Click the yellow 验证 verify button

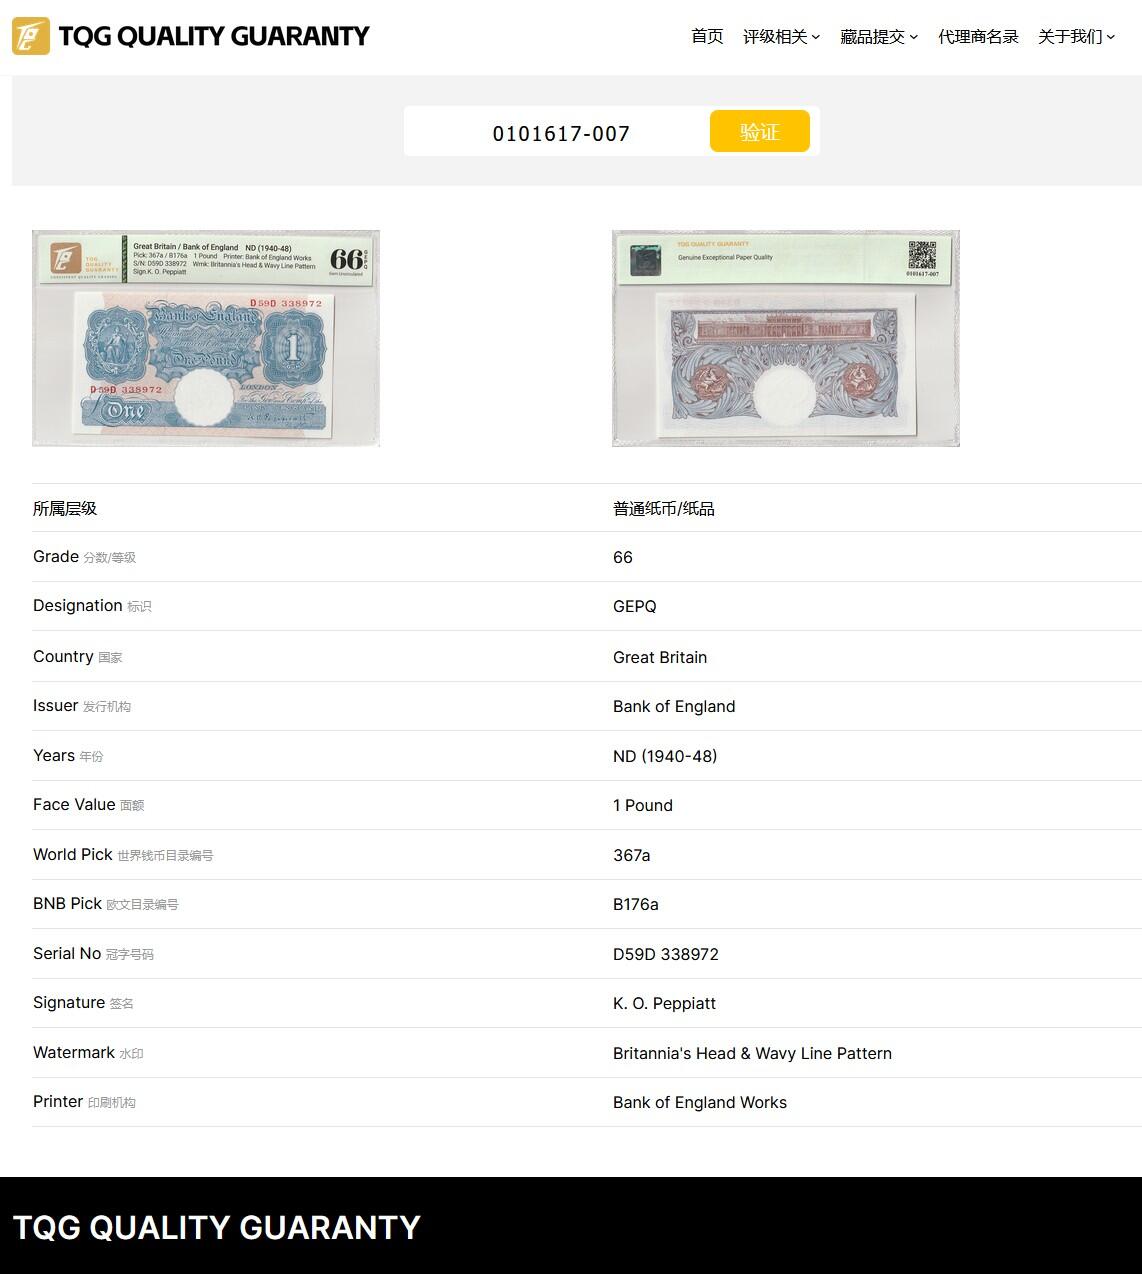click(x=760, y=131)
